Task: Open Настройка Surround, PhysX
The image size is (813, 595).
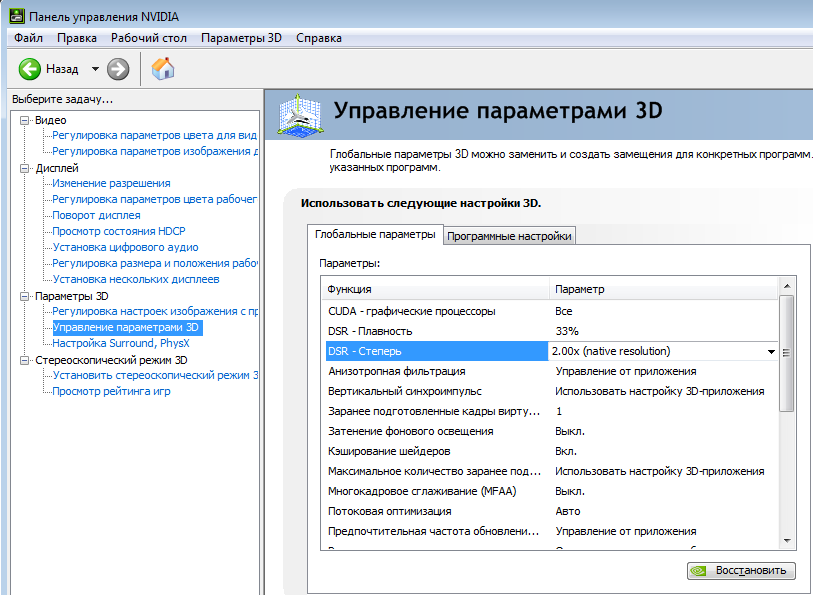Action: 121,343
